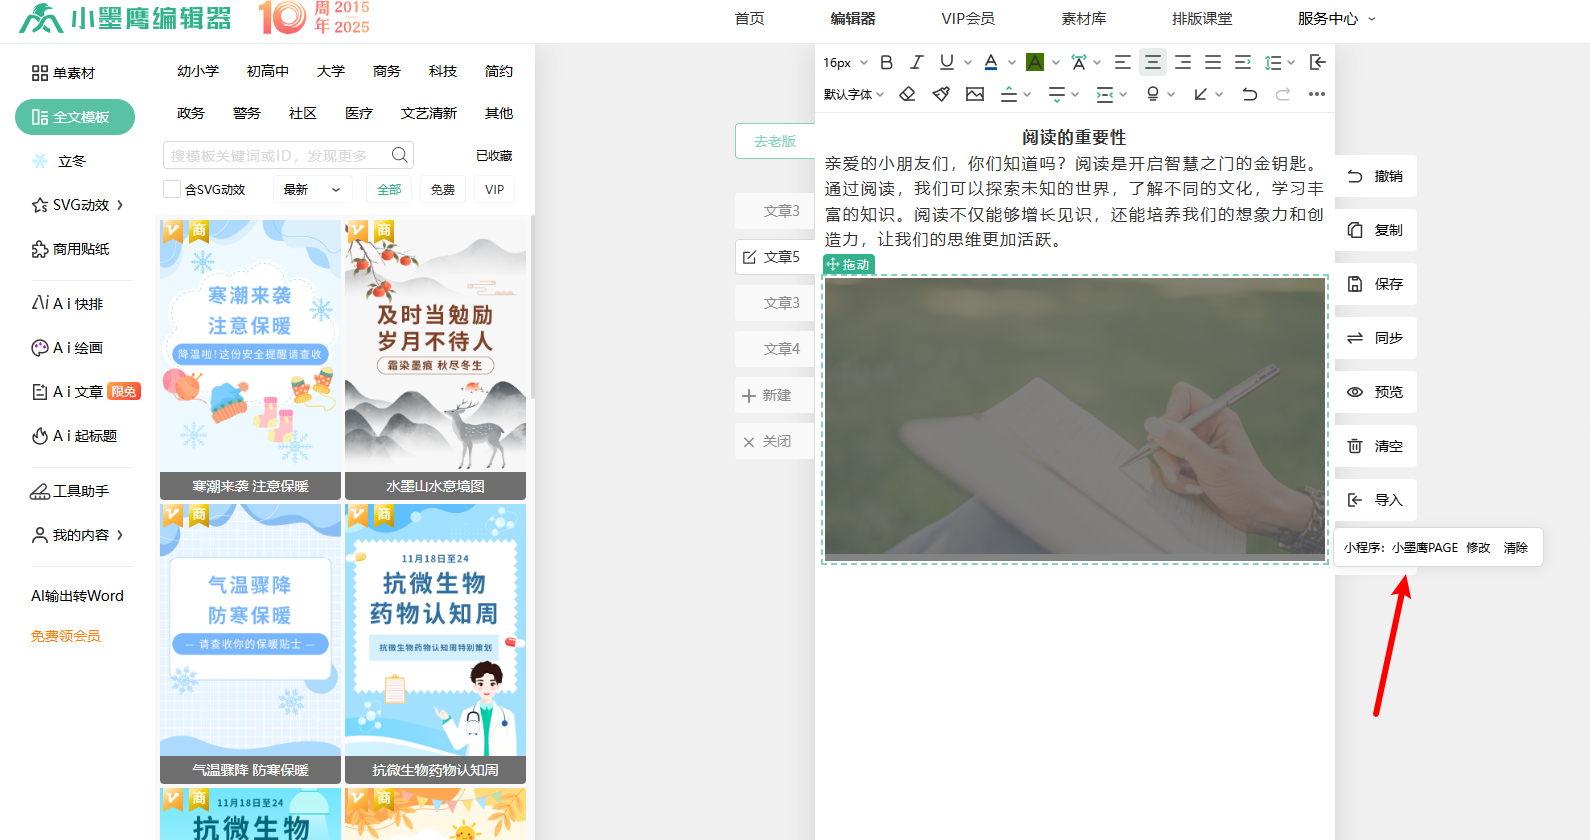Click the 导入 import side button
The width and height of the screenshot is (1590, 840).
tap(1376, 500)
